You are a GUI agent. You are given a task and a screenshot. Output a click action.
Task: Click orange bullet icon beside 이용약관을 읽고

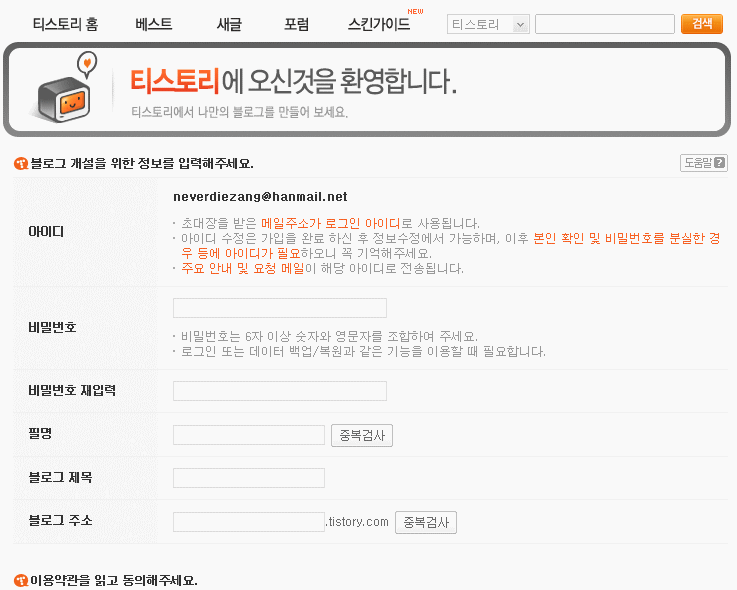(x=21, y=581)
